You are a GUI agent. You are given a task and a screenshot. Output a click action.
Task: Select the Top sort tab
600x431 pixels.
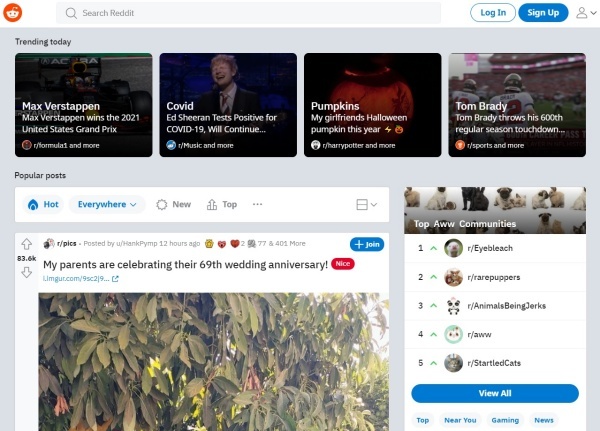point(222,204)
